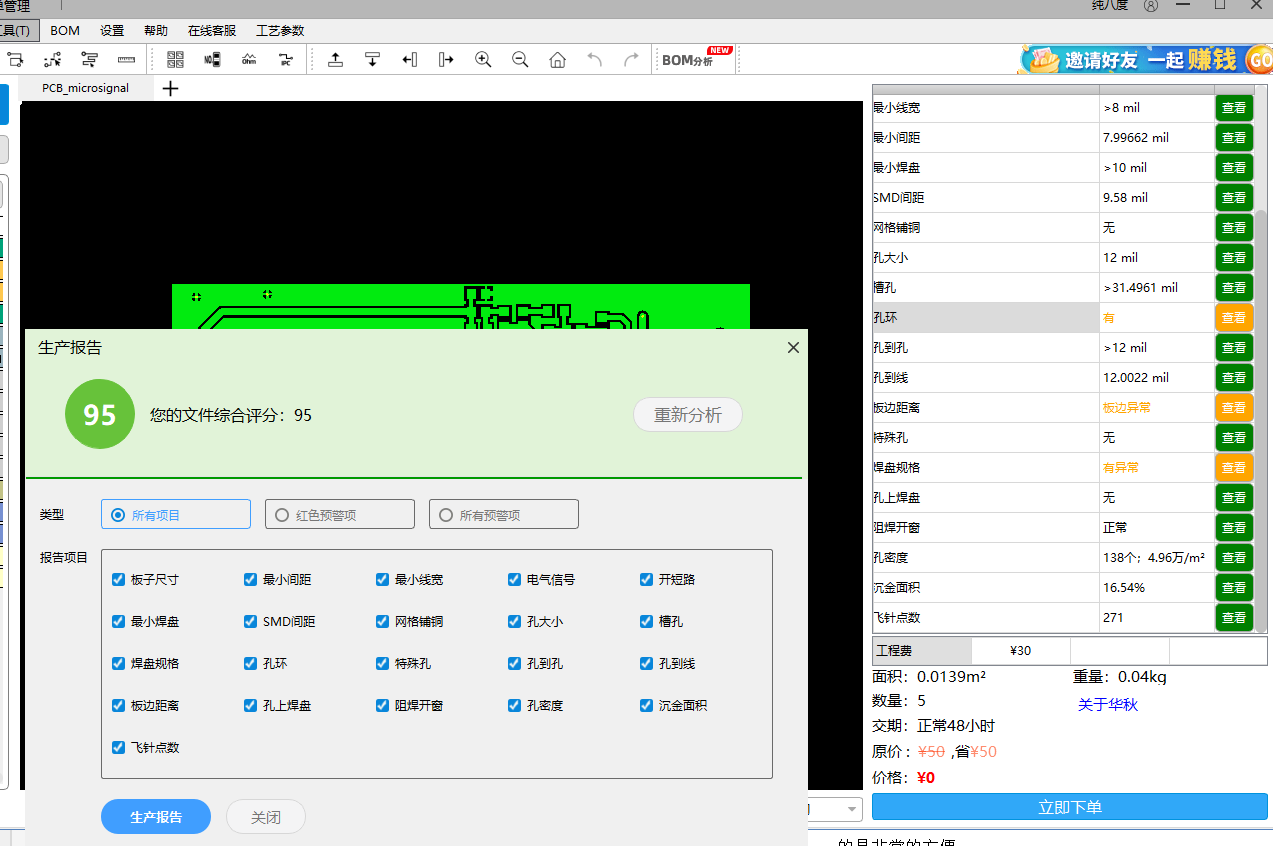
Task: Zoom out with the magnifier minus icon
Action: coord(520,60)
